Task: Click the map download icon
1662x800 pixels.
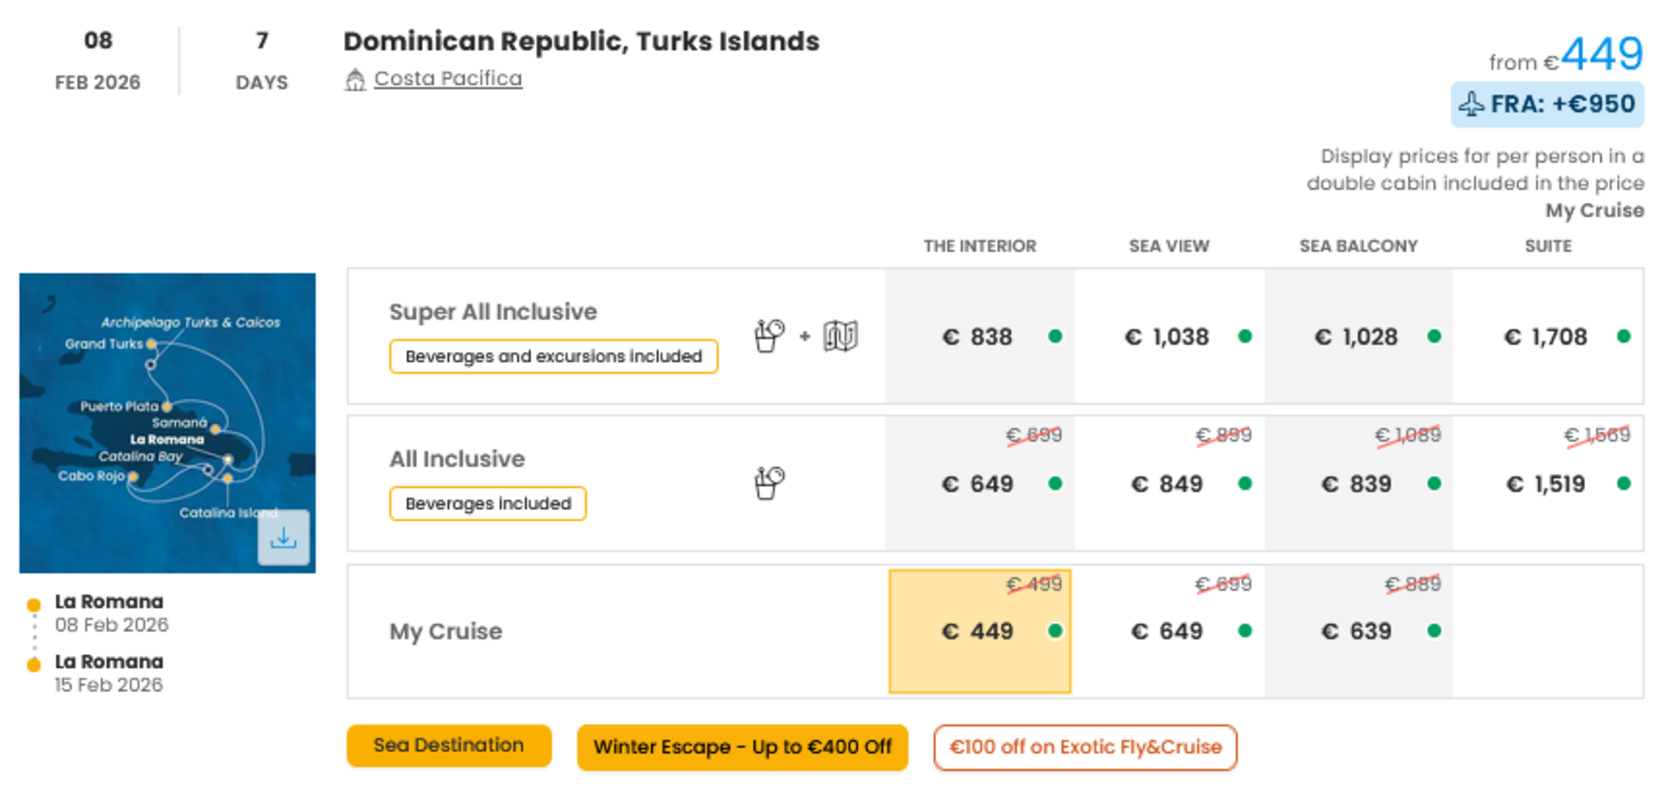Action: click(283, 538)
